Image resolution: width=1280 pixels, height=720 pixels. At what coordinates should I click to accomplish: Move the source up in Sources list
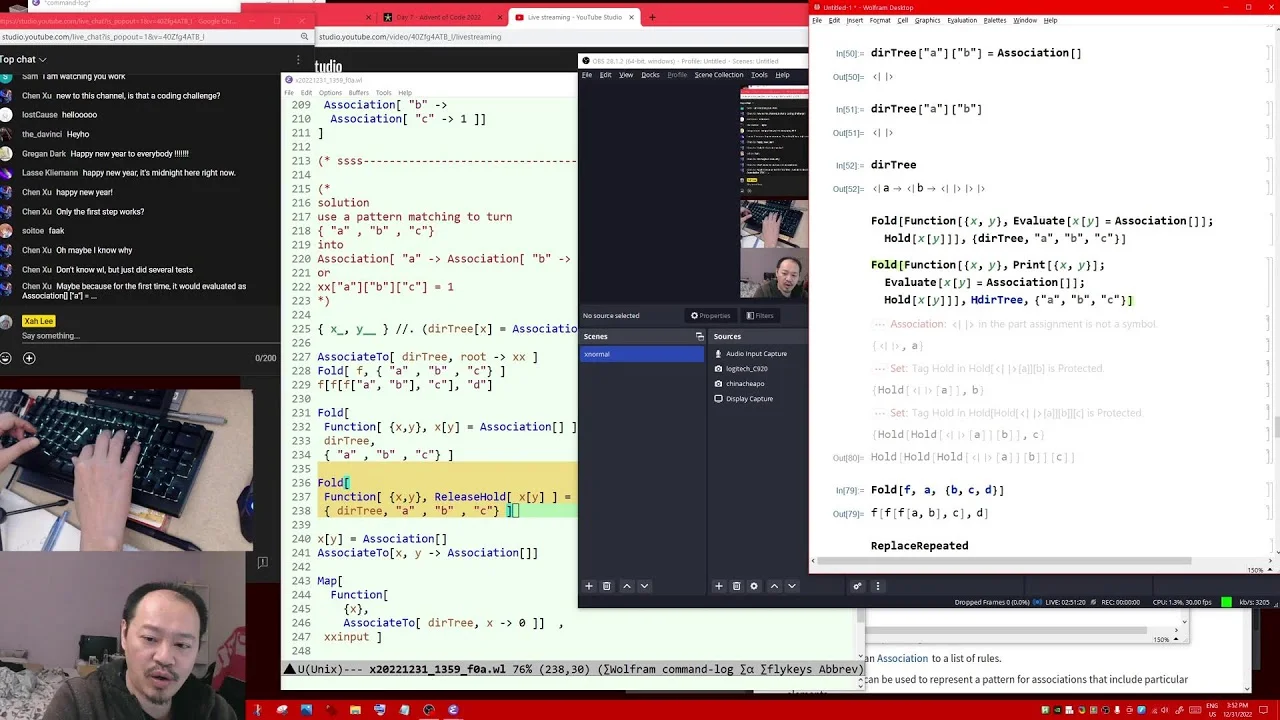[x=774, y=586]
